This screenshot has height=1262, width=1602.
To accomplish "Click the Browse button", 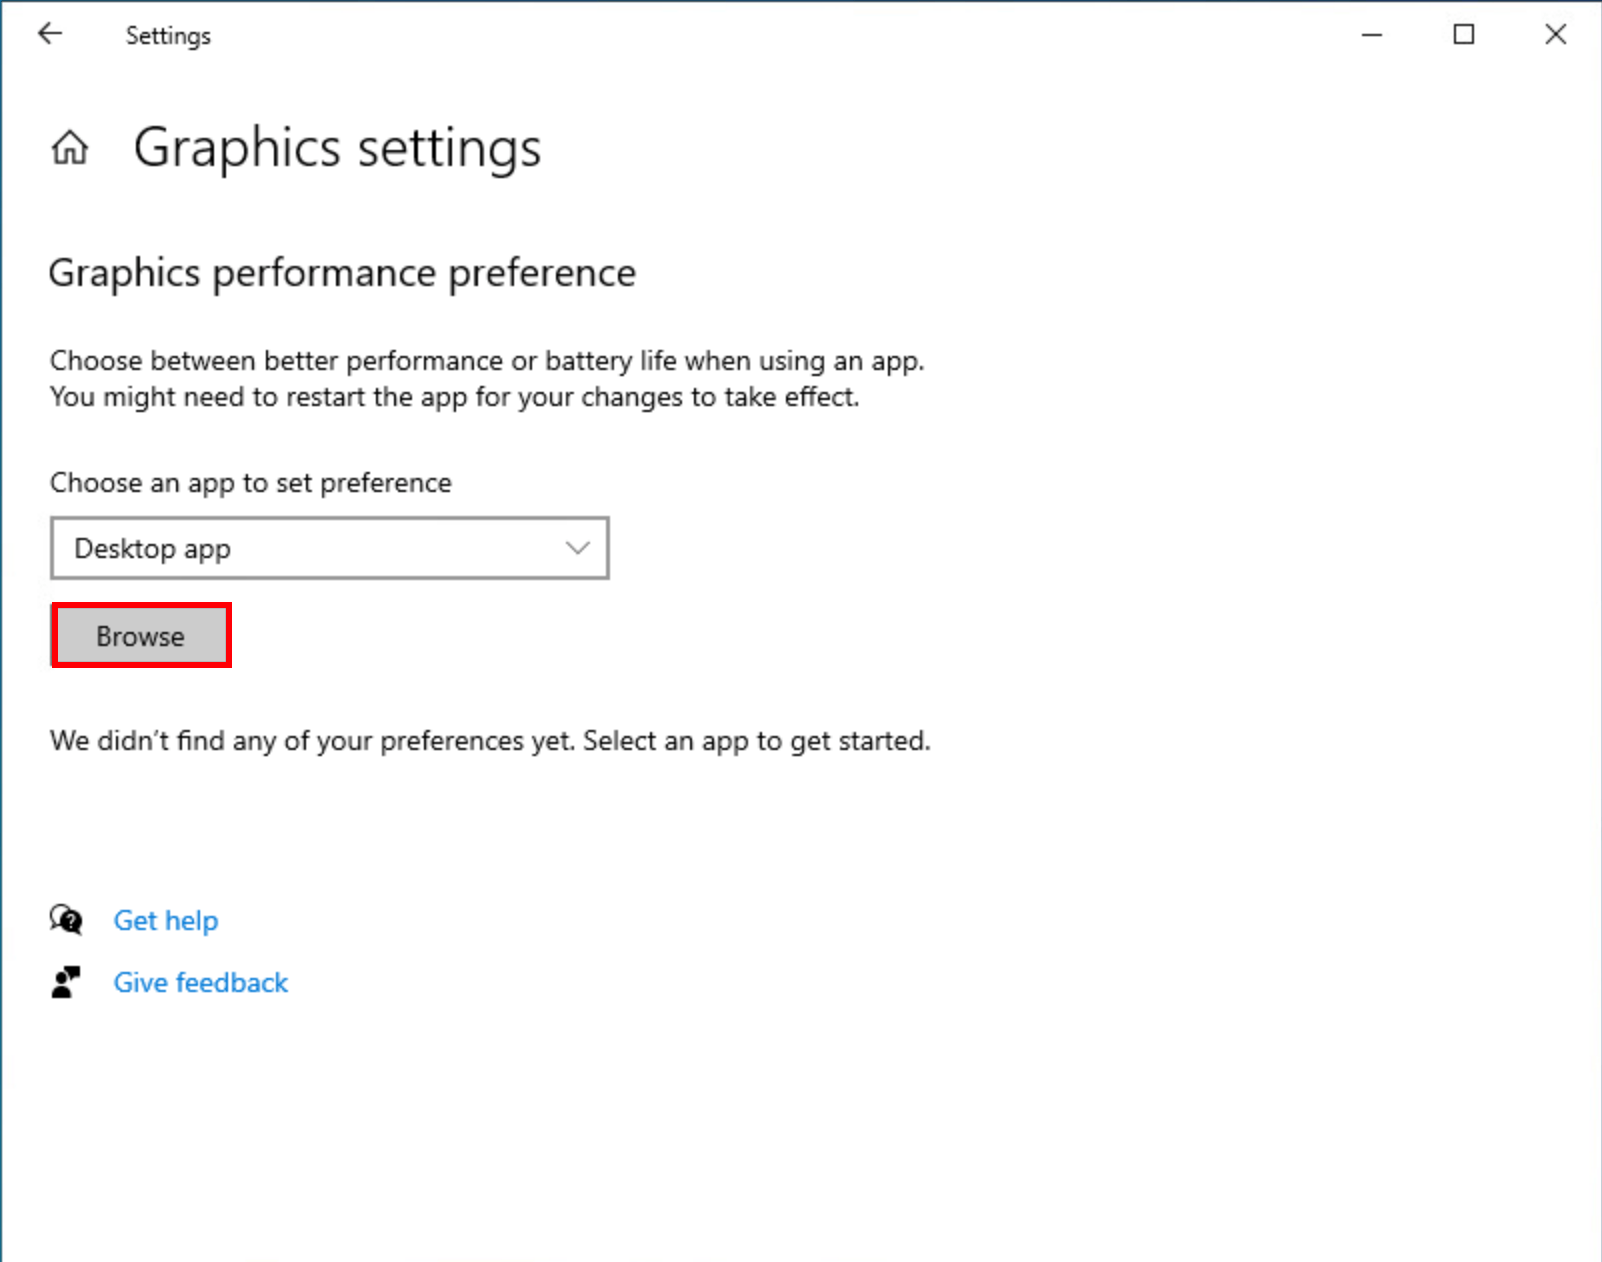I will click(x=141, y=636).
